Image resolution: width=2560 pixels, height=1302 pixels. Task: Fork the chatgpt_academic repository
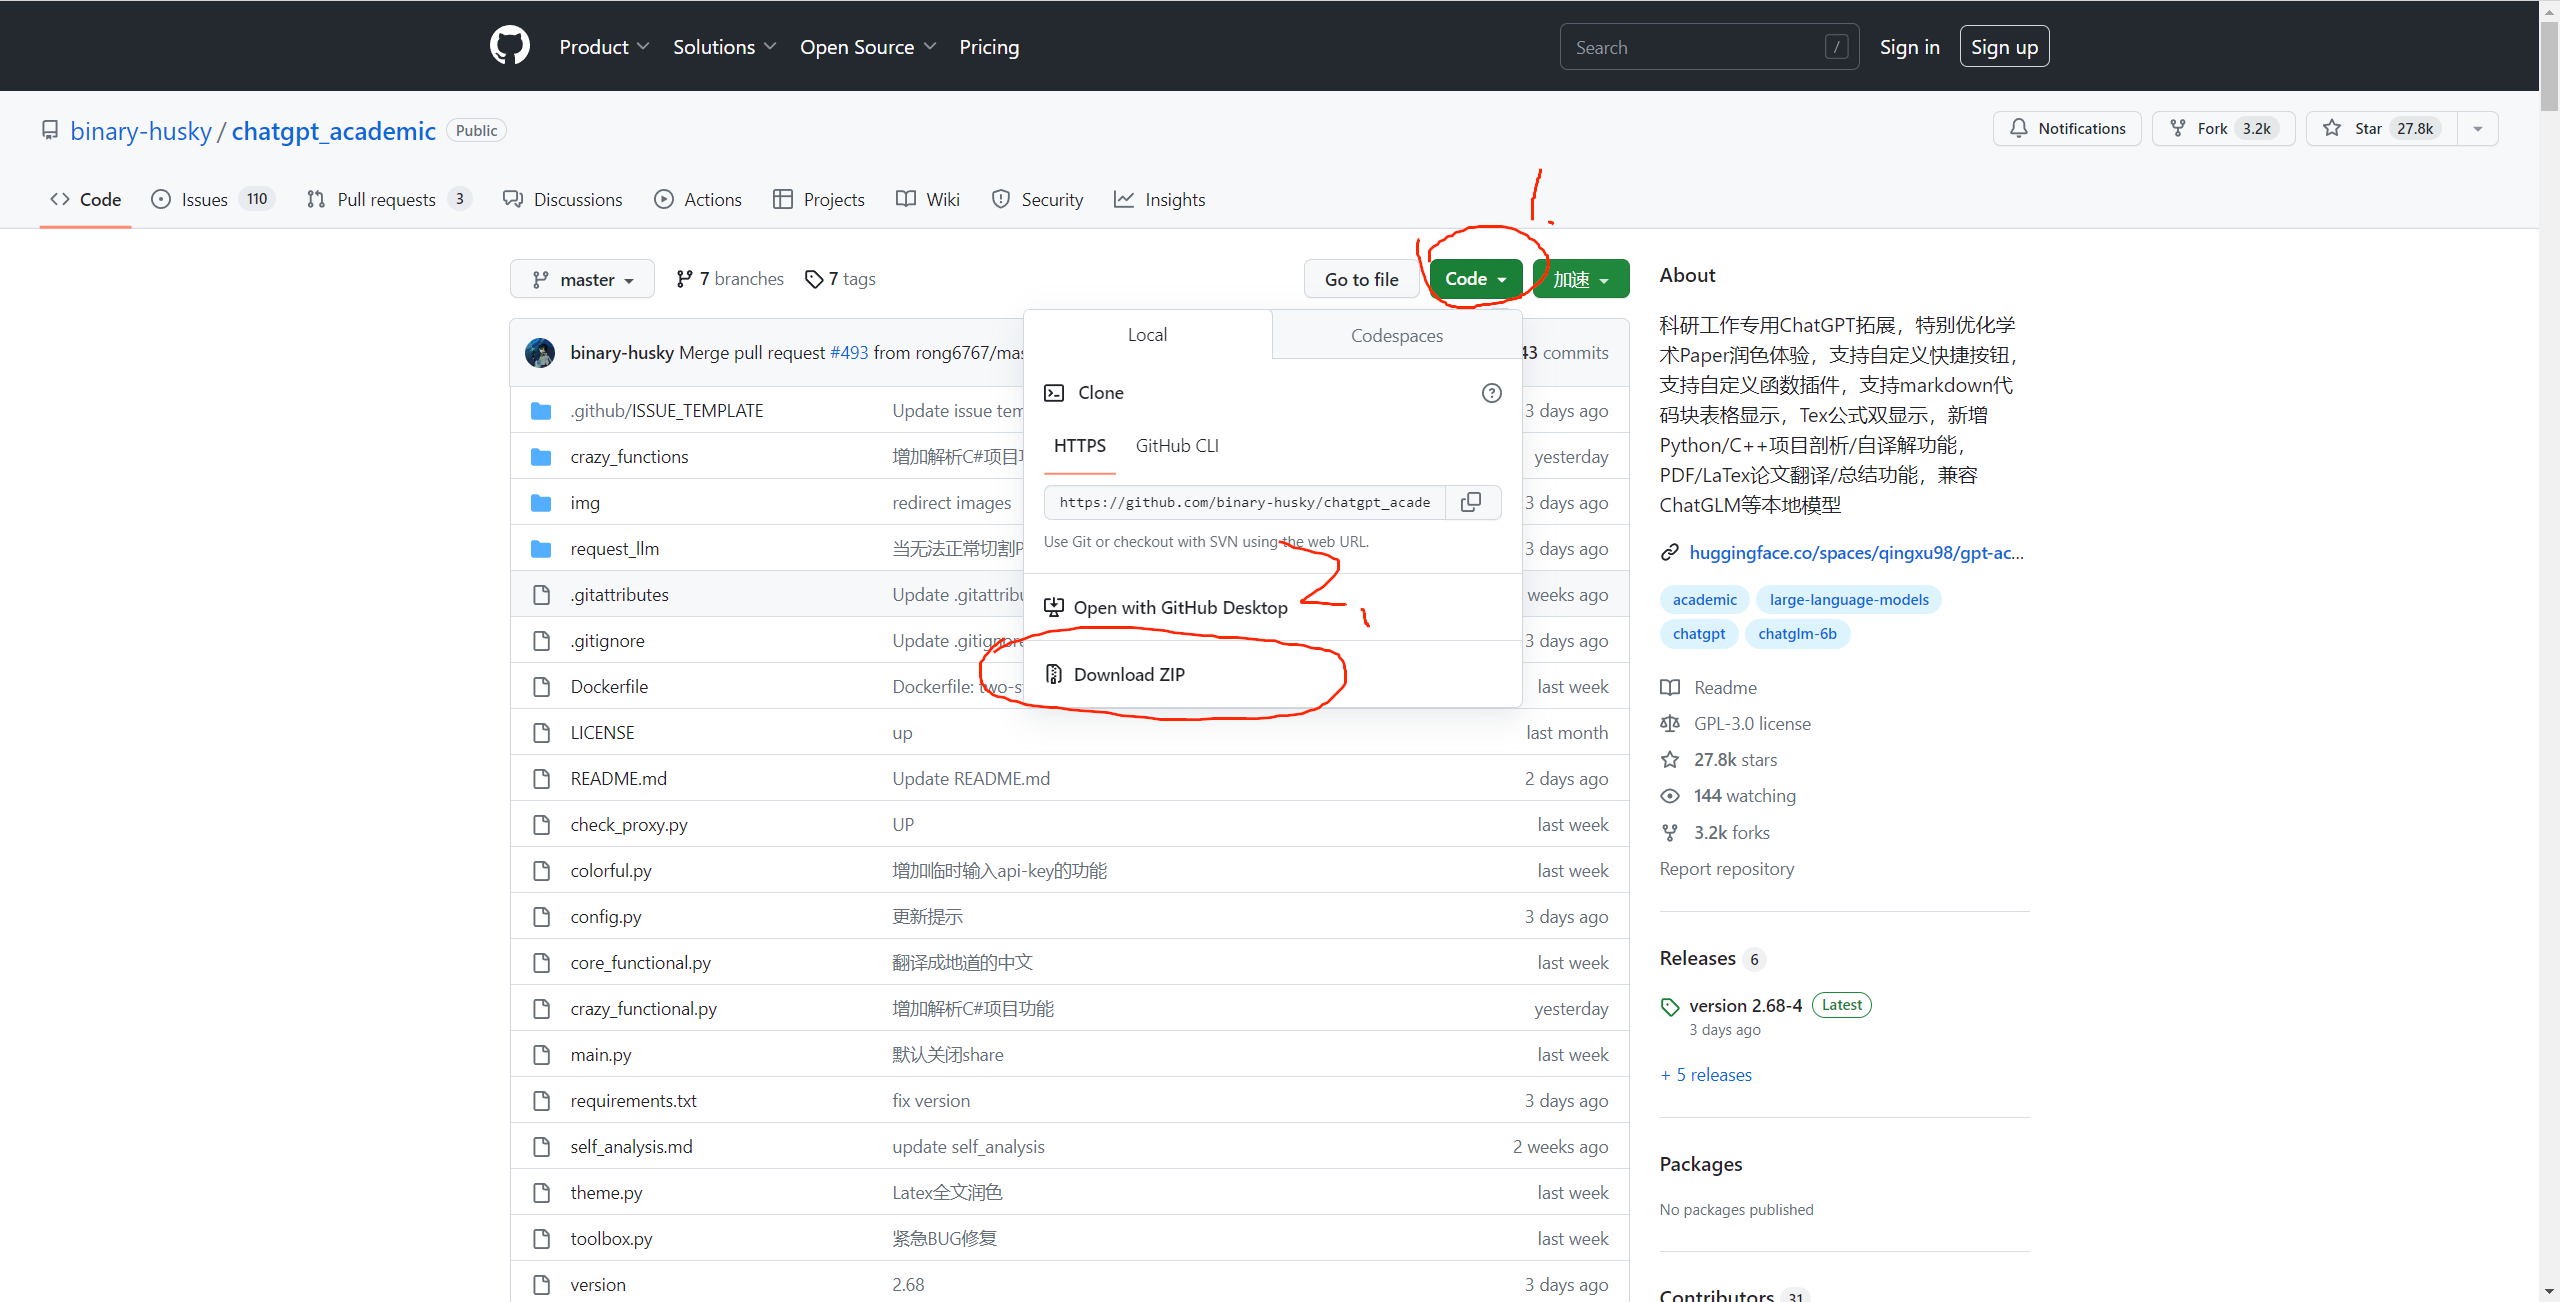point(2224,128)
